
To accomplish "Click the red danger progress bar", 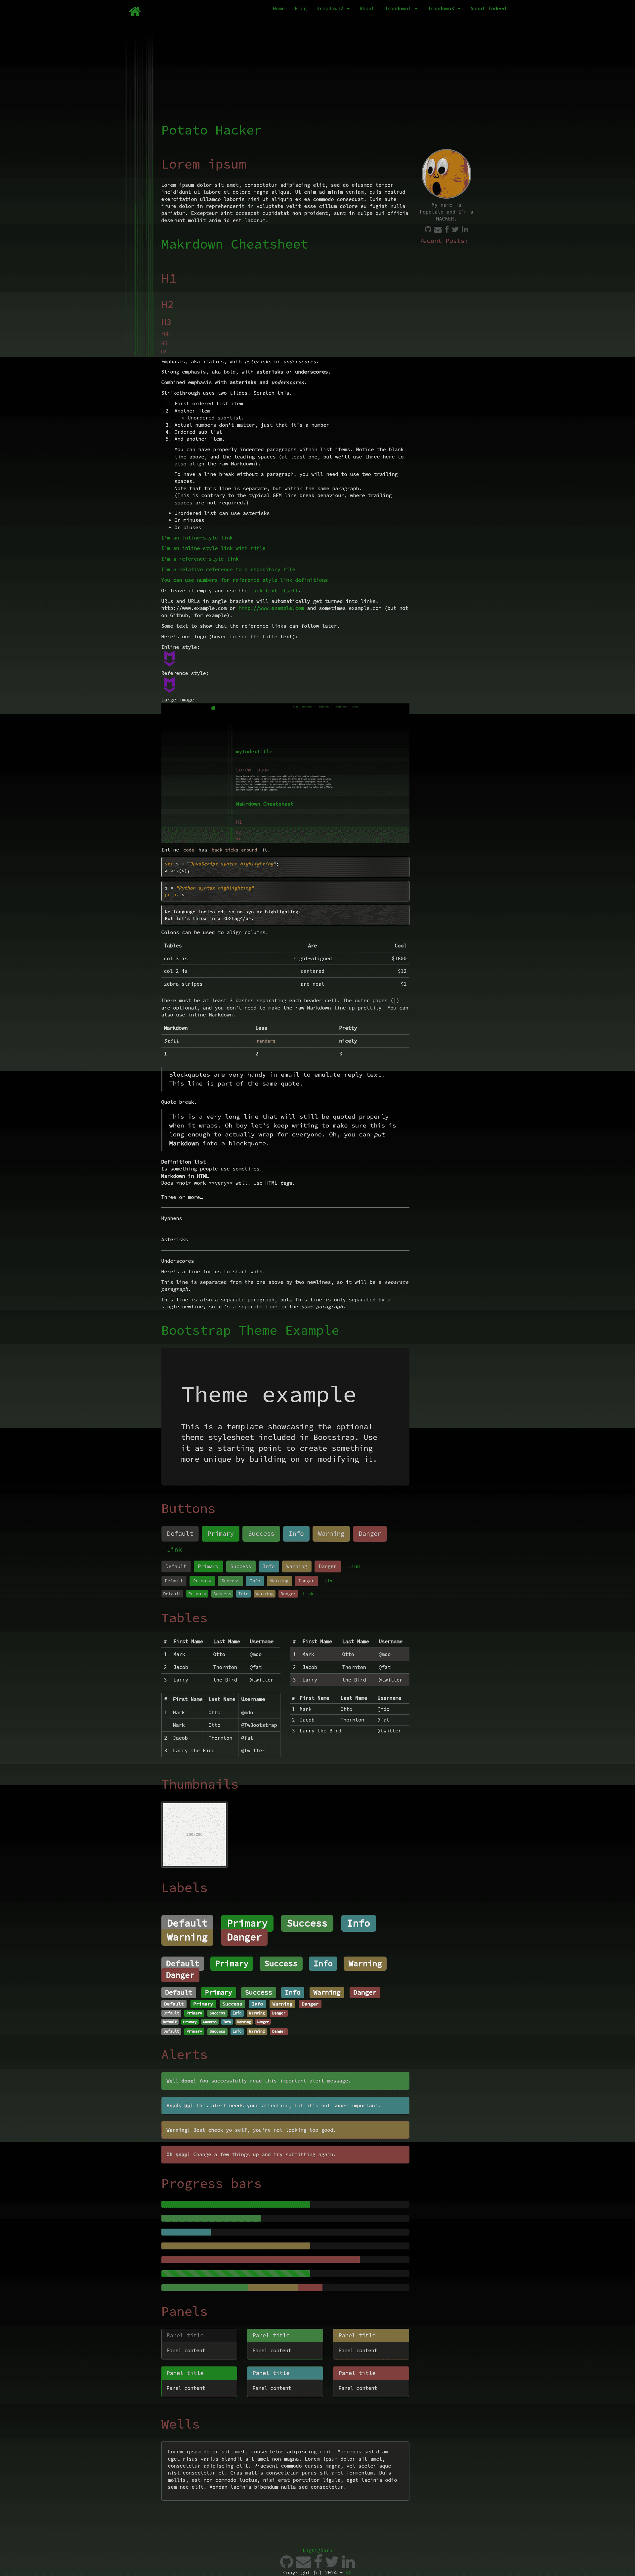I will click(260, 2260).
